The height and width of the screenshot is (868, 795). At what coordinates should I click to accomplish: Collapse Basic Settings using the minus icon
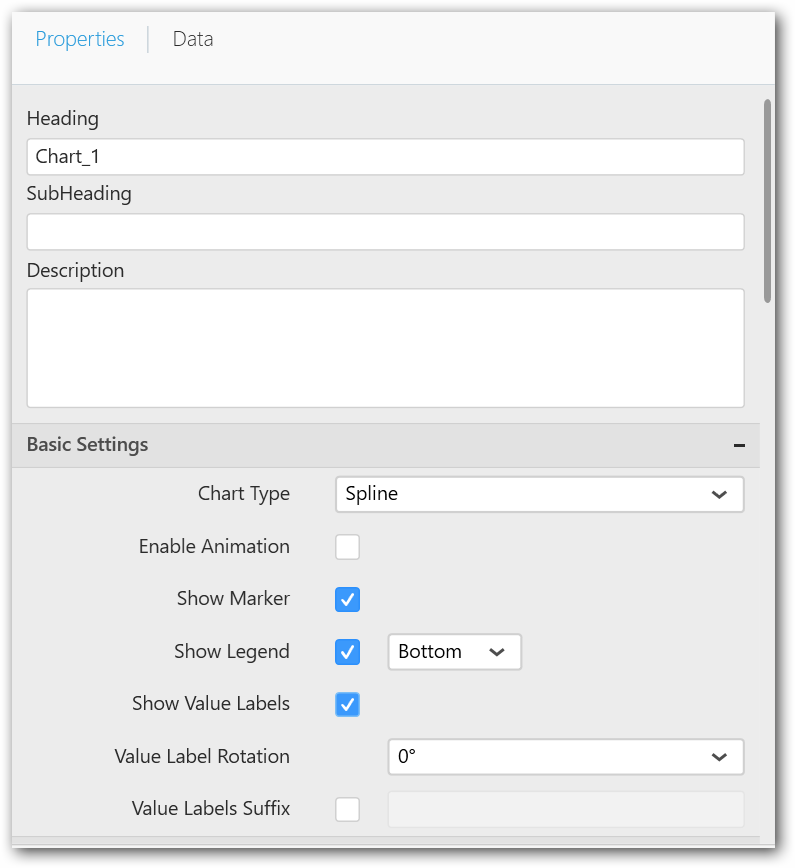click(739, 446)
